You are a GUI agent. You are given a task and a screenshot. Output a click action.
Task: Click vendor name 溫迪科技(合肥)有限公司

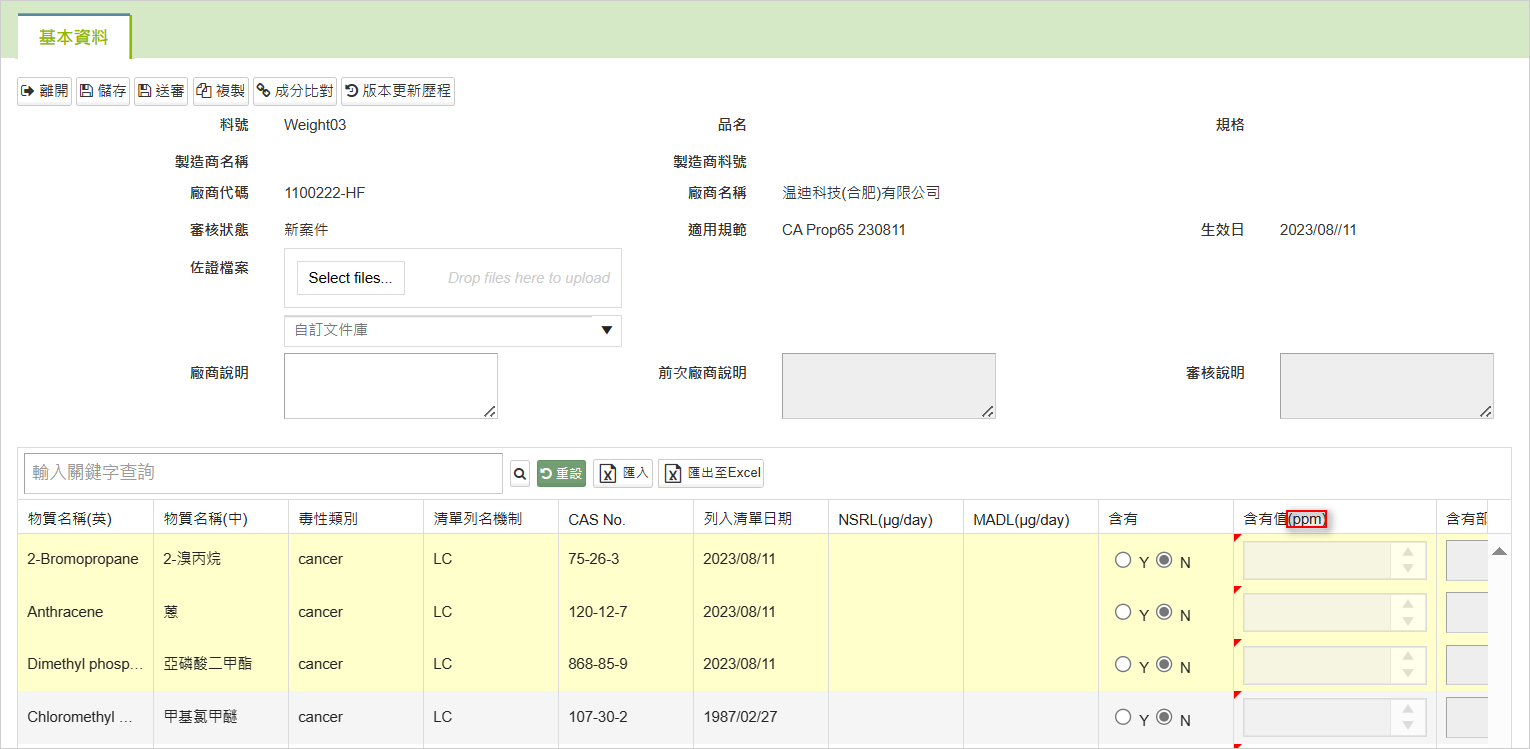click(861, 193)
